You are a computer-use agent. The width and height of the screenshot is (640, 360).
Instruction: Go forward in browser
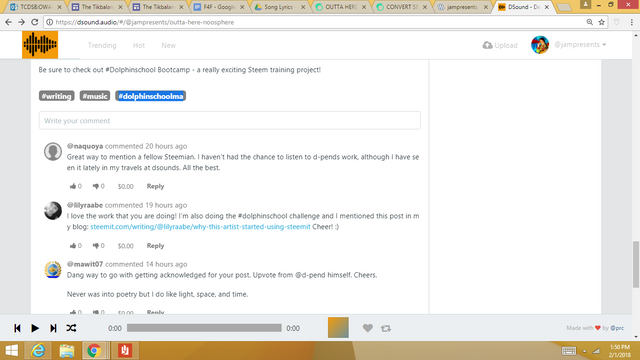coord(21,22)
